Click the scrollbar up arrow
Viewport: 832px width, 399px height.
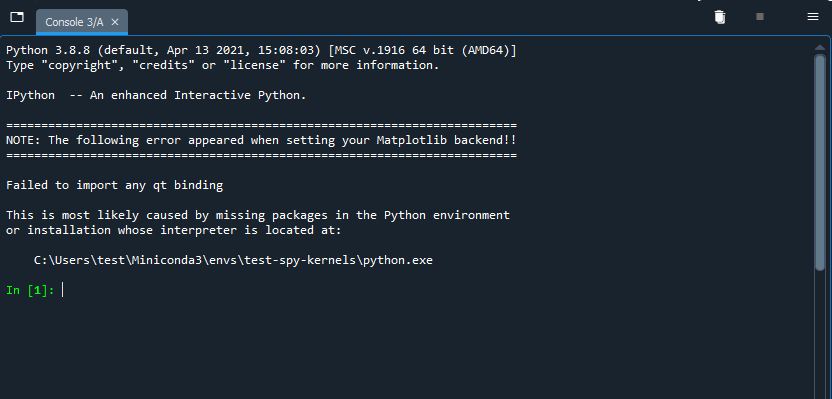coord(820,48)
